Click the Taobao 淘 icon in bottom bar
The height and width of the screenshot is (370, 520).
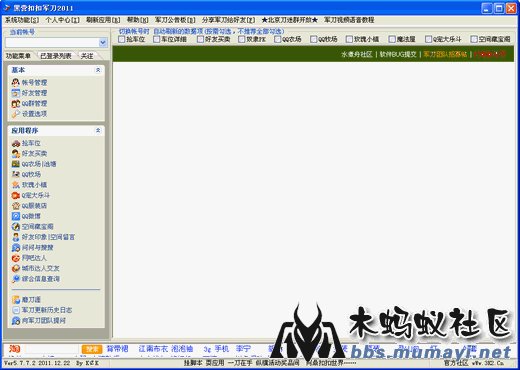click(x=14, y=349)
